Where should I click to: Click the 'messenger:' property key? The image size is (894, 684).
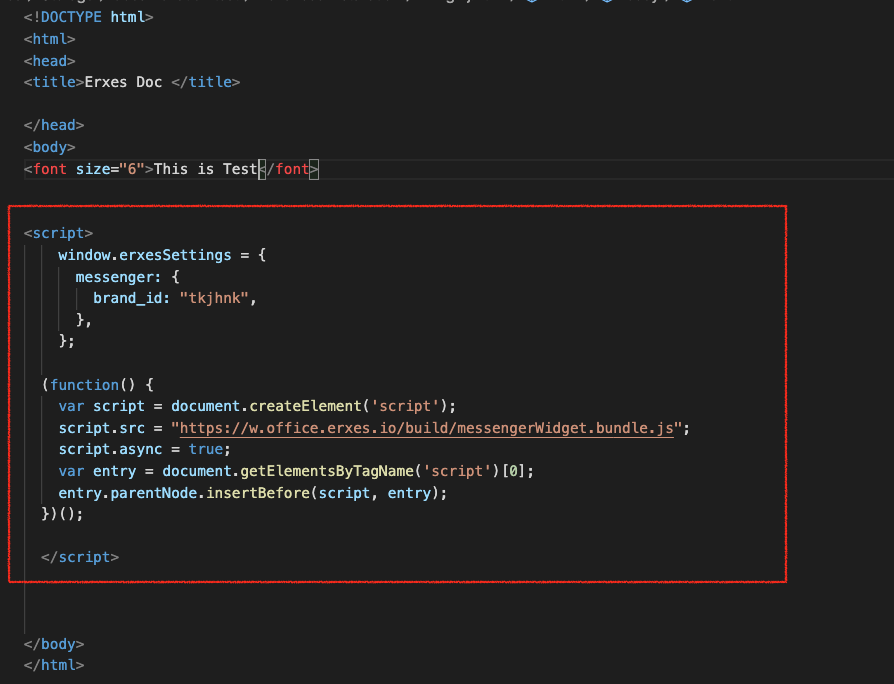tap(119, 277)
